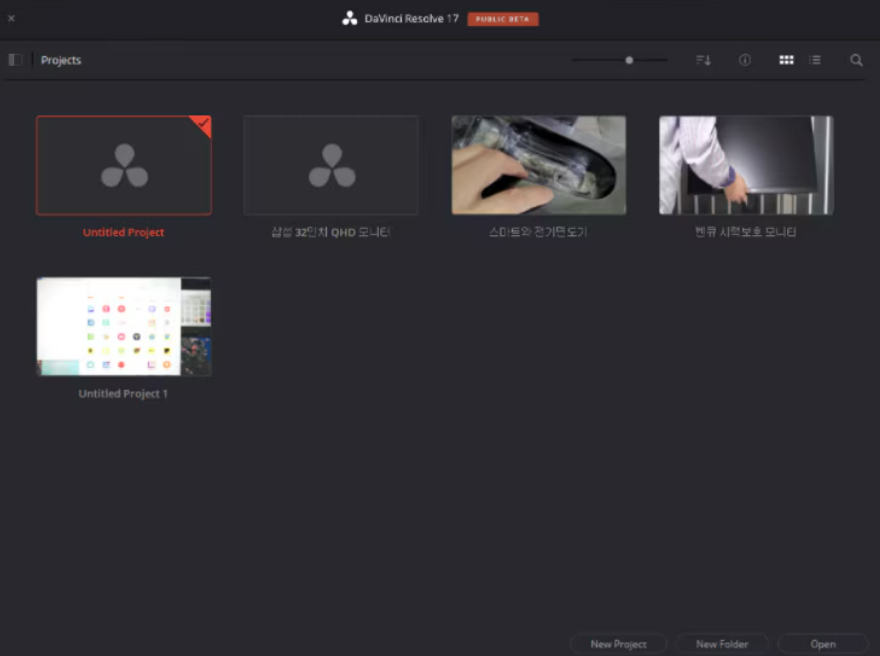Click the New Folder button
The image size is (880, 656).
pyautogui.click(x=722, y=644)
